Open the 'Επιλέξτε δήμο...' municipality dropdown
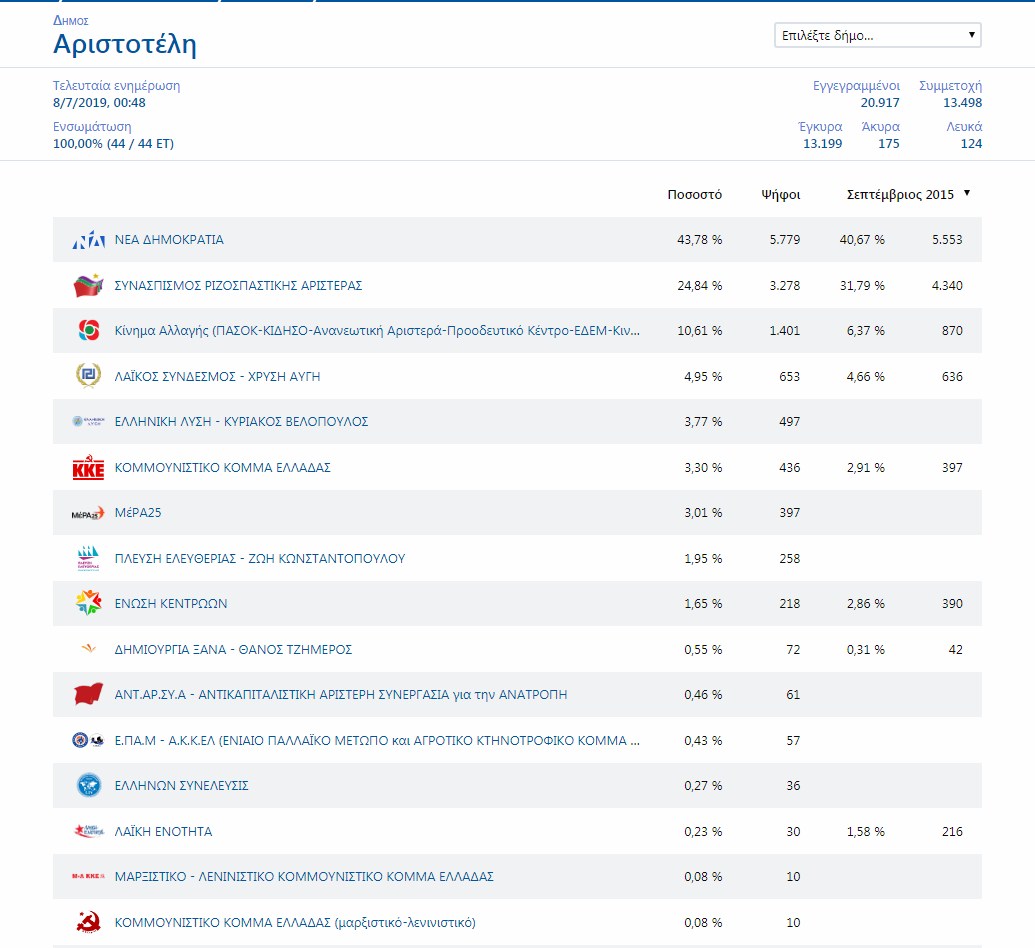1035x948 pixels. pos(877,36)
